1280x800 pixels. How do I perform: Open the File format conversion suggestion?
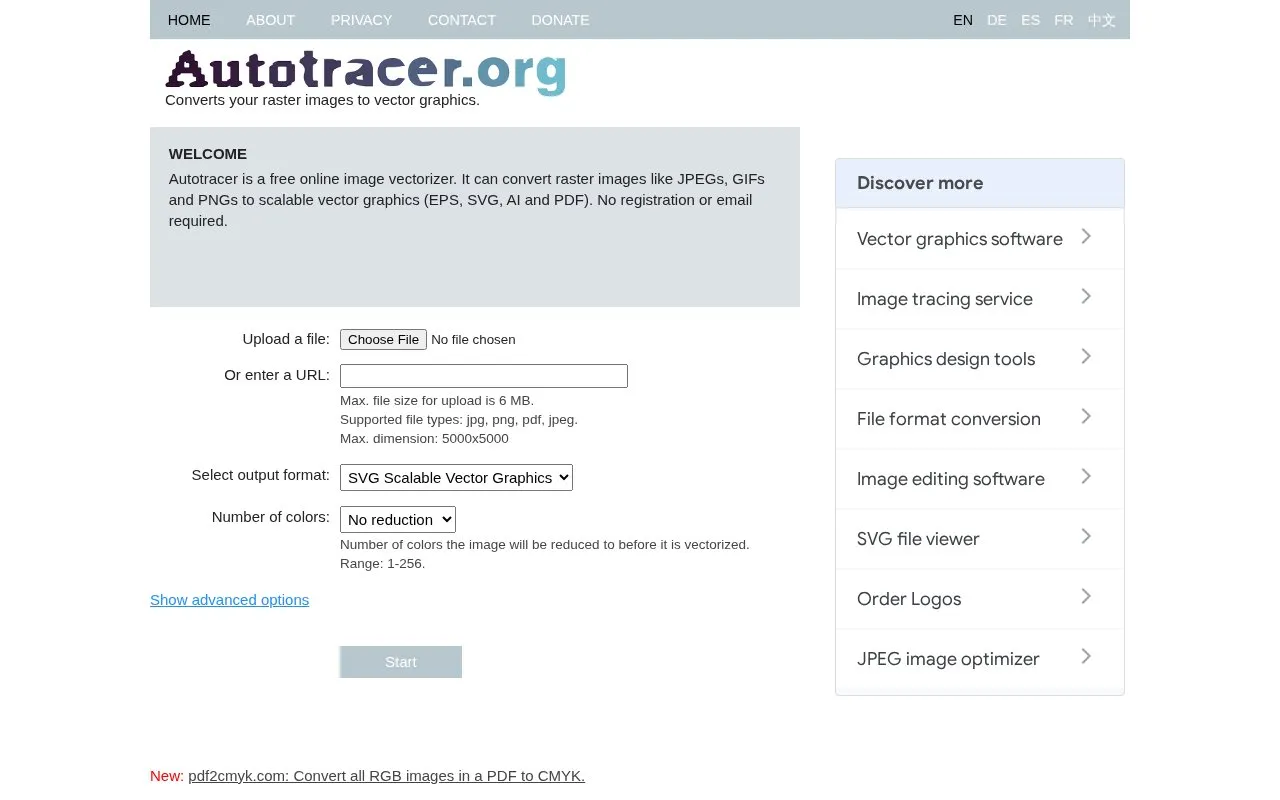pos(980,419)
